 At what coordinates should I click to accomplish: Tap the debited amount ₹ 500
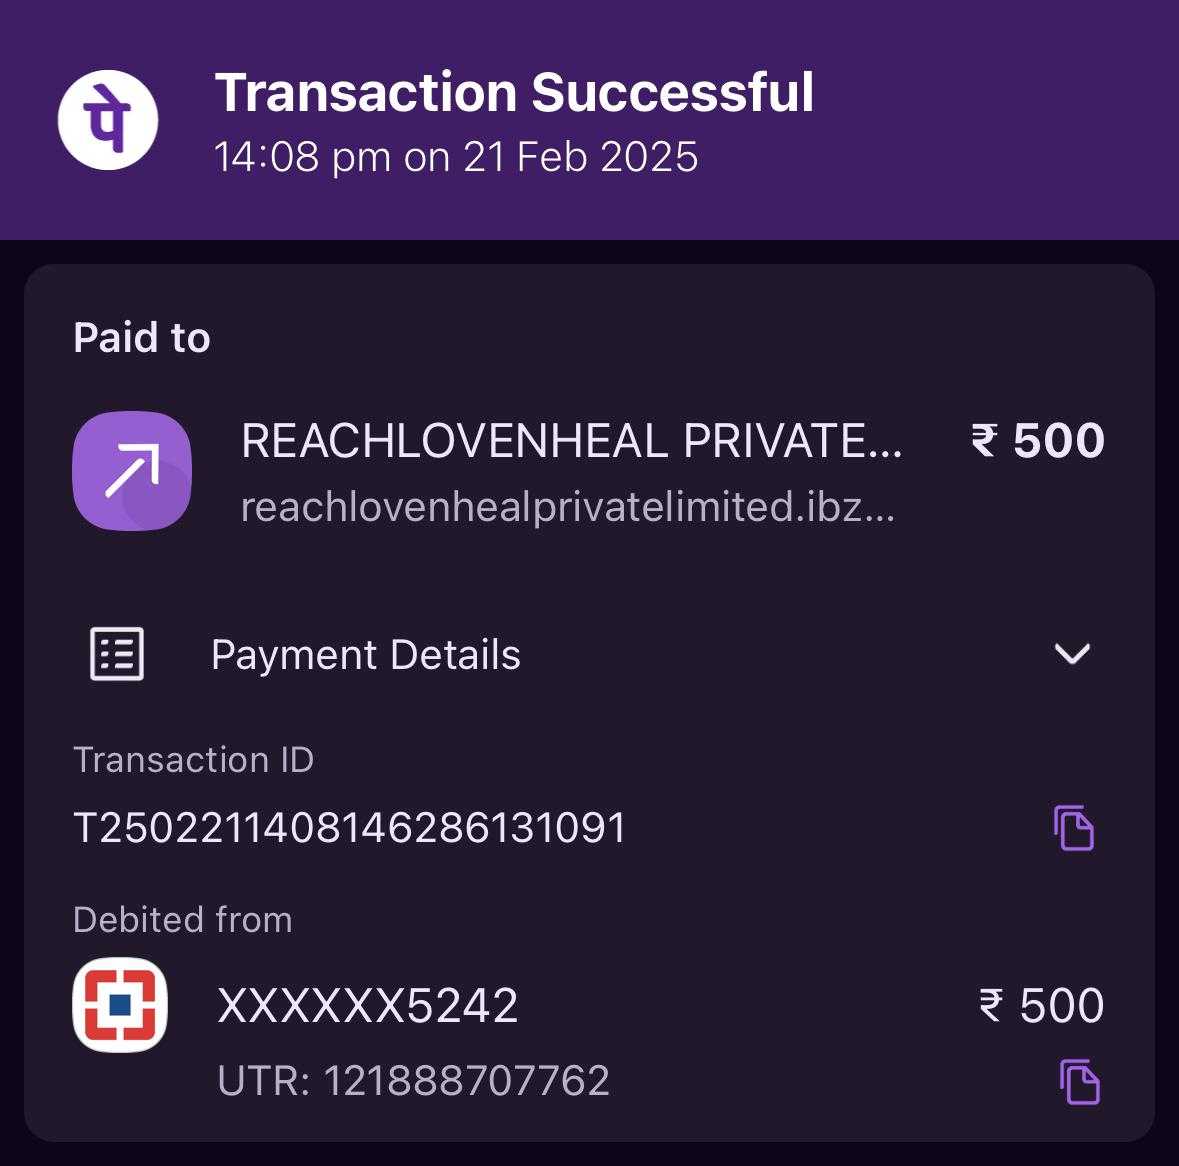click(x=1041, y=1005)
